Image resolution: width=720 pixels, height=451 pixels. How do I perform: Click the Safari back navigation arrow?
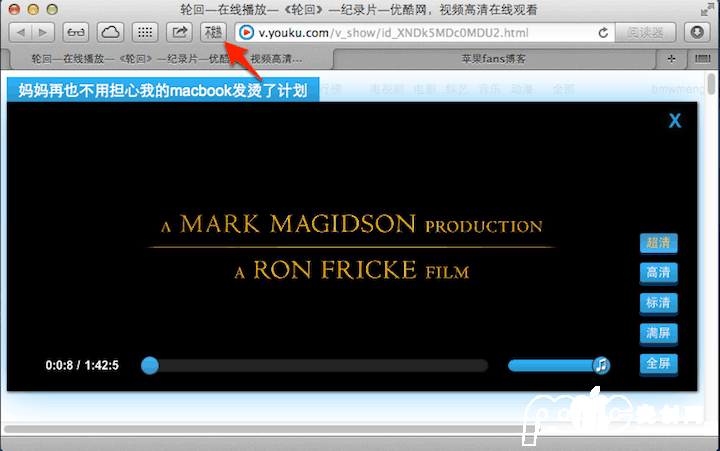point(19,32)
